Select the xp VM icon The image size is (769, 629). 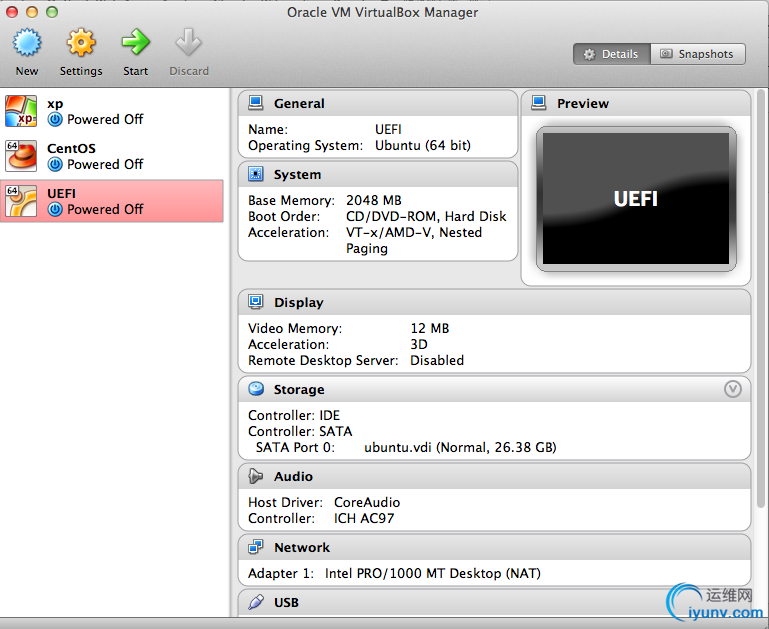(x=21, y=111)
